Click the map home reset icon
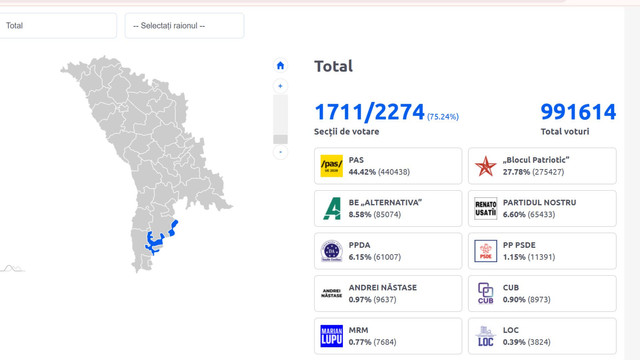640x360 pixels. [280, 65]
